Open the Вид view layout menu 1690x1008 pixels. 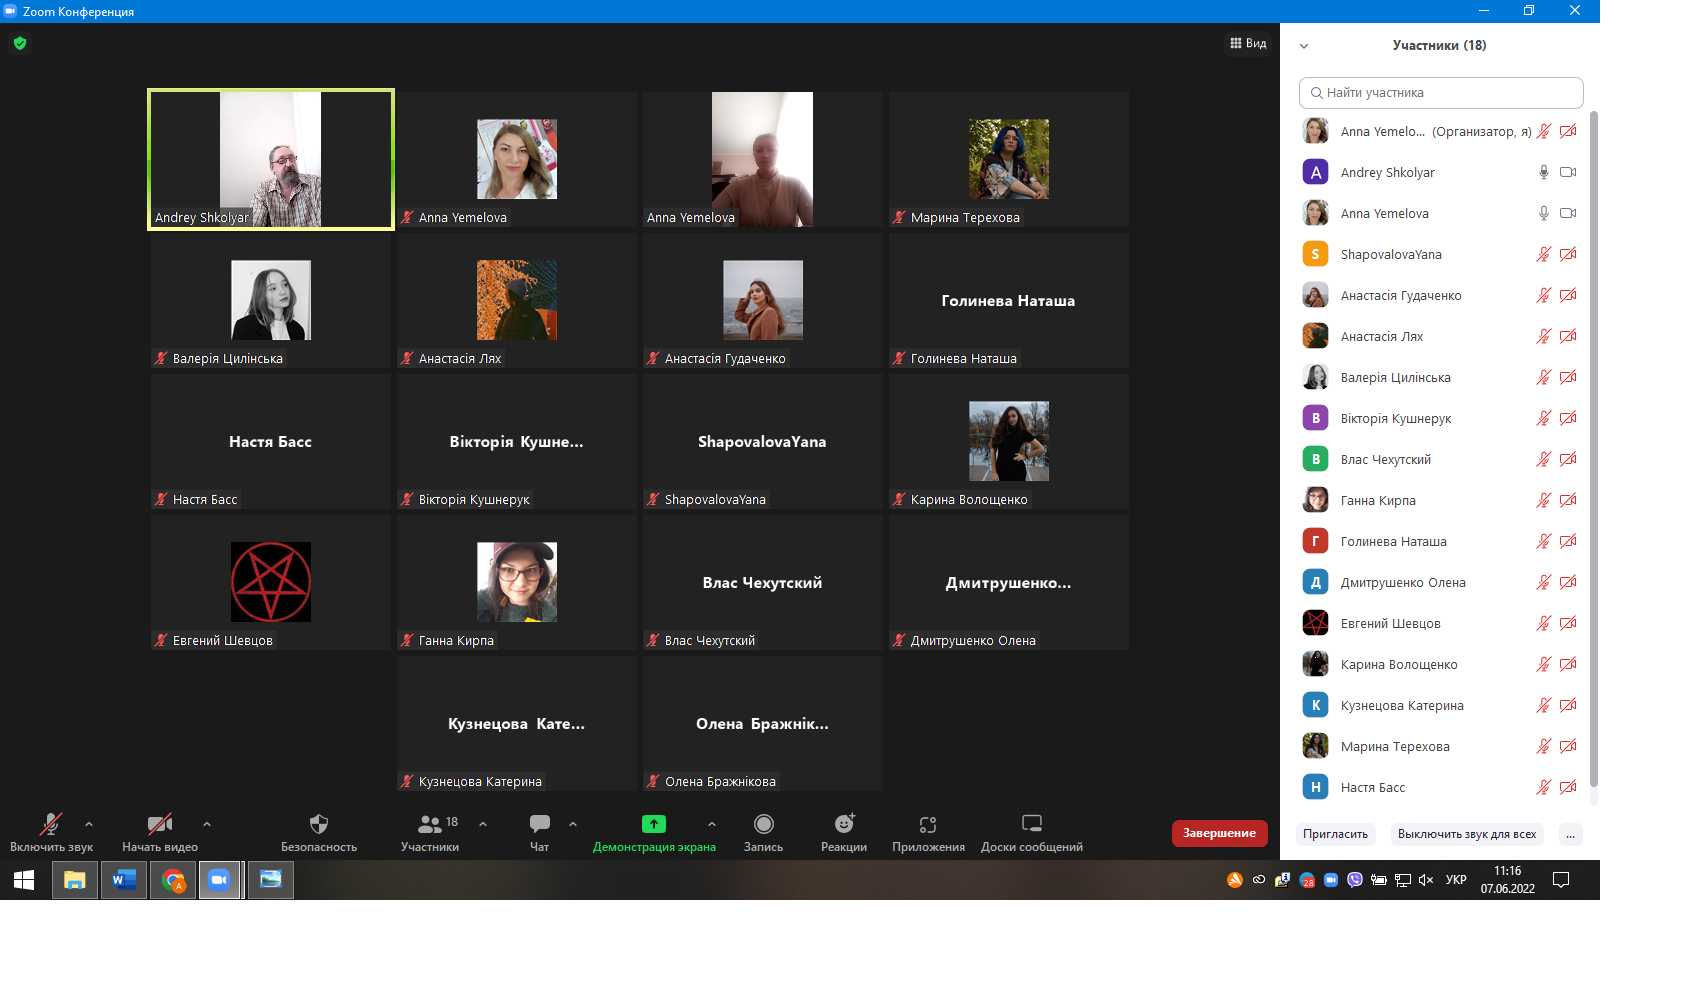[x=1248, y=43]
